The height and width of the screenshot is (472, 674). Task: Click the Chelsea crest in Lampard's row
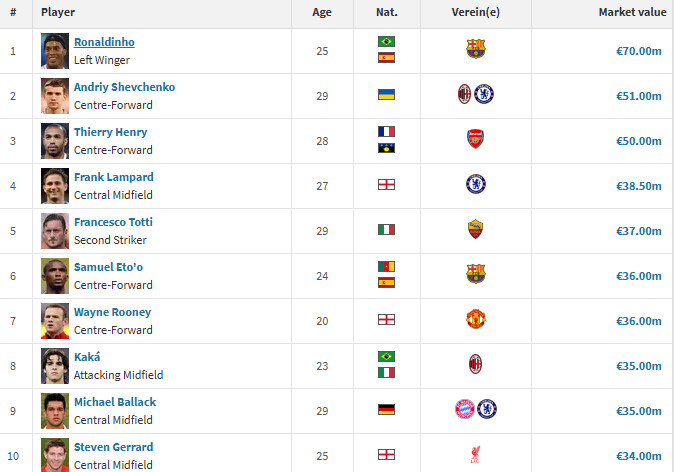475,184
